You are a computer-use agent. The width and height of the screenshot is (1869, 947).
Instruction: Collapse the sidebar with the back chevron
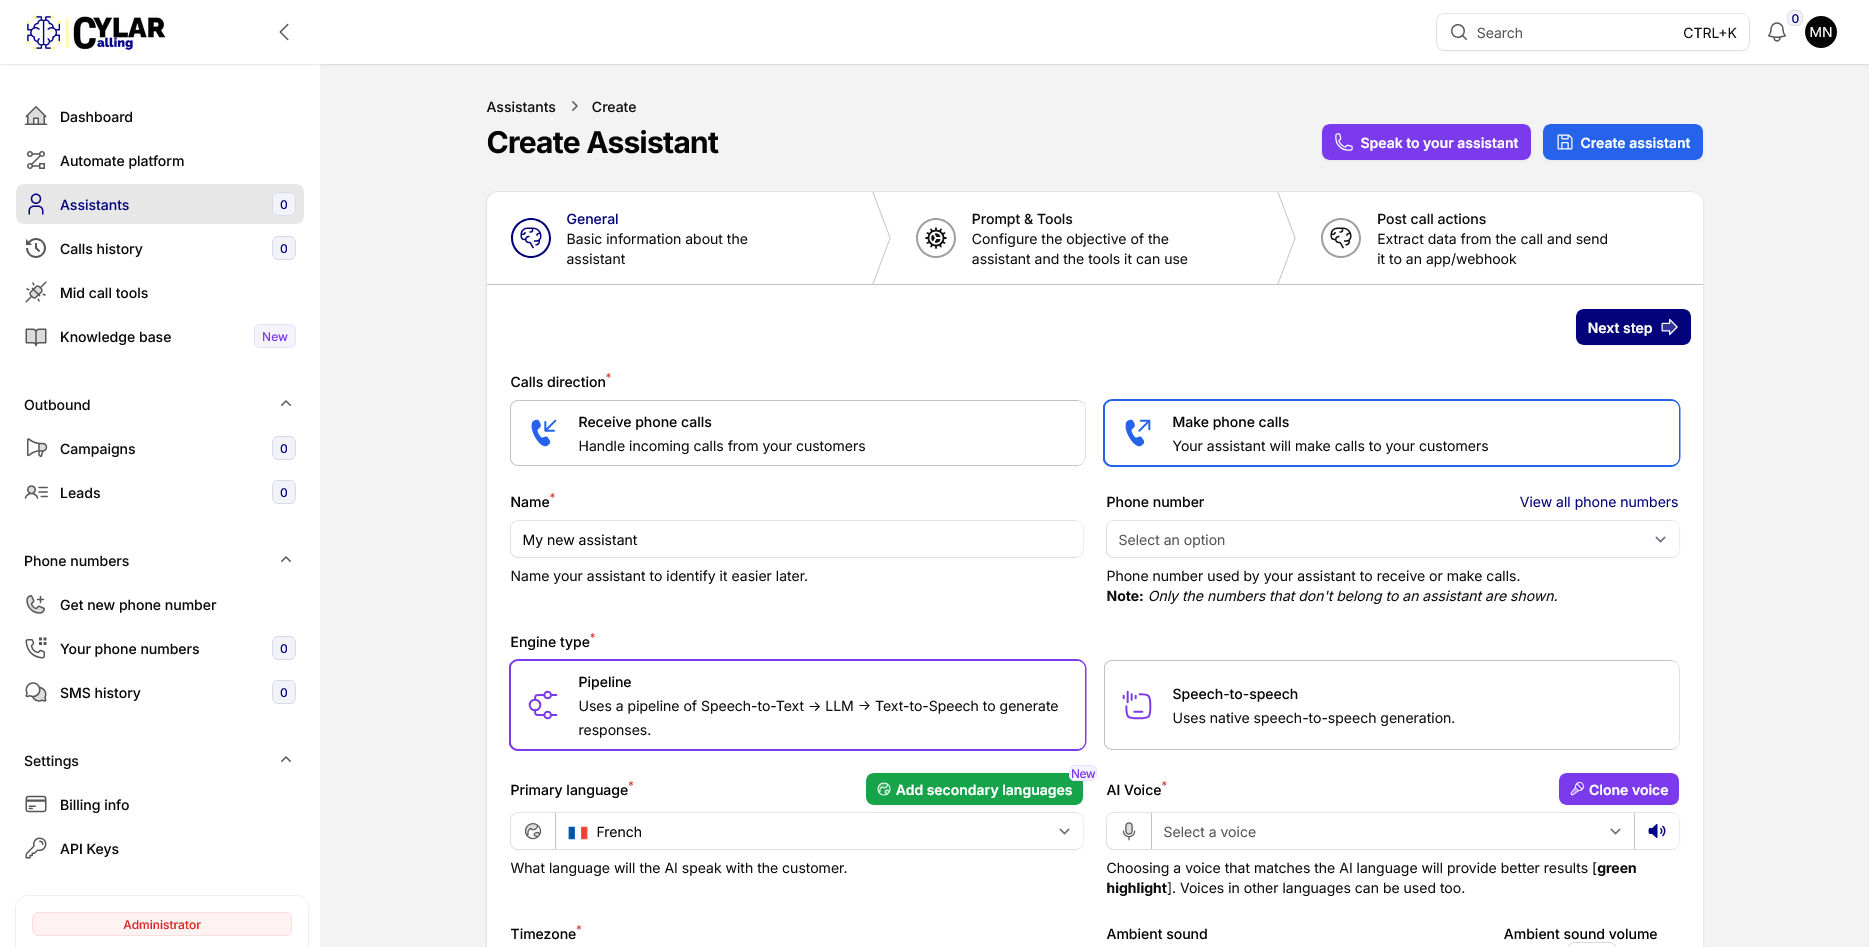point(284,32)
